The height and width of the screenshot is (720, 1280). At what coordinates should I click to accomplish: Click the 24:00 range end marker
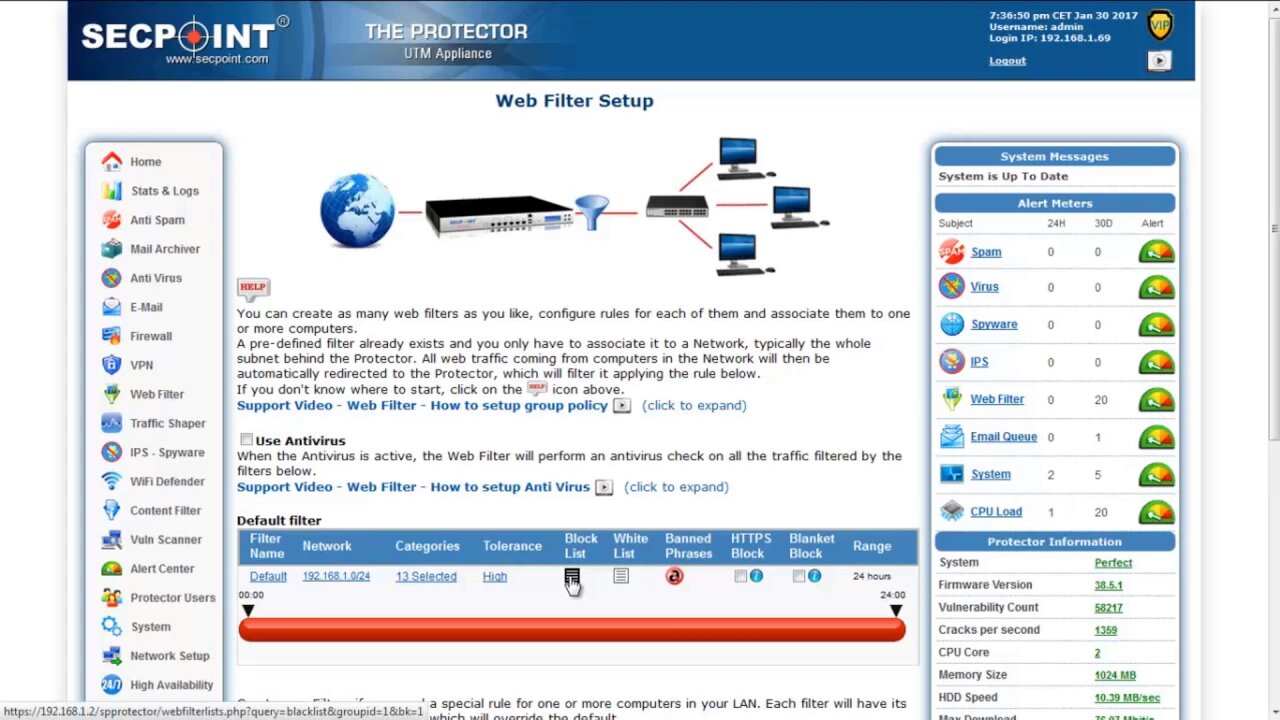pos(896,610)
